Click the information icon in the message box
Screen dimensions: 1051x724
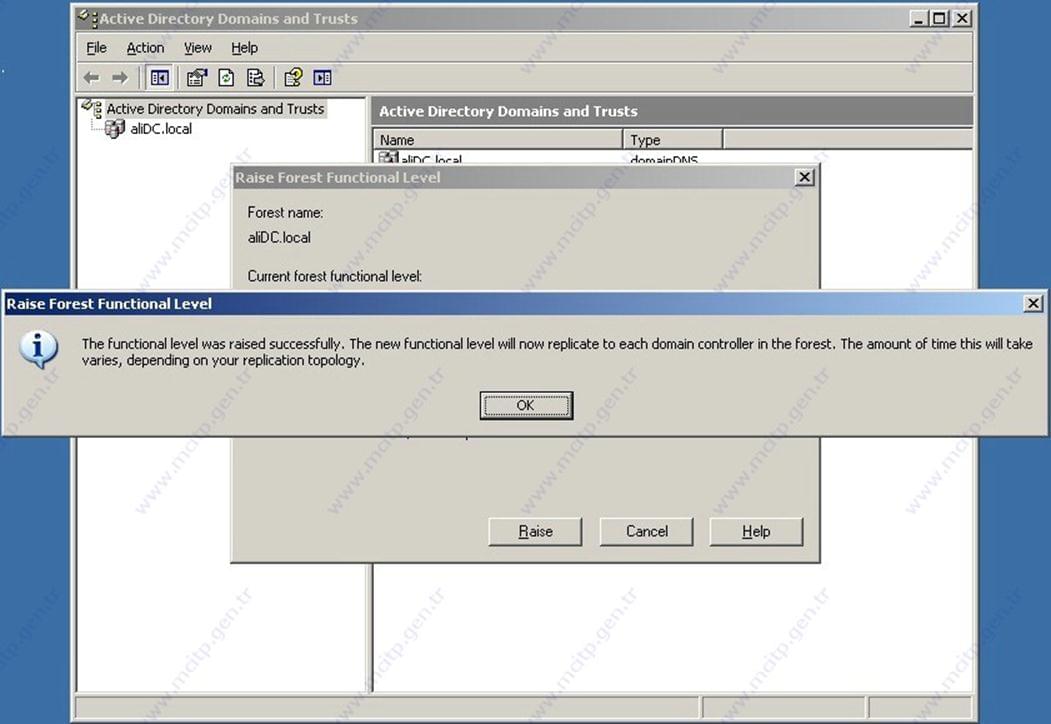tap(38, 349)
